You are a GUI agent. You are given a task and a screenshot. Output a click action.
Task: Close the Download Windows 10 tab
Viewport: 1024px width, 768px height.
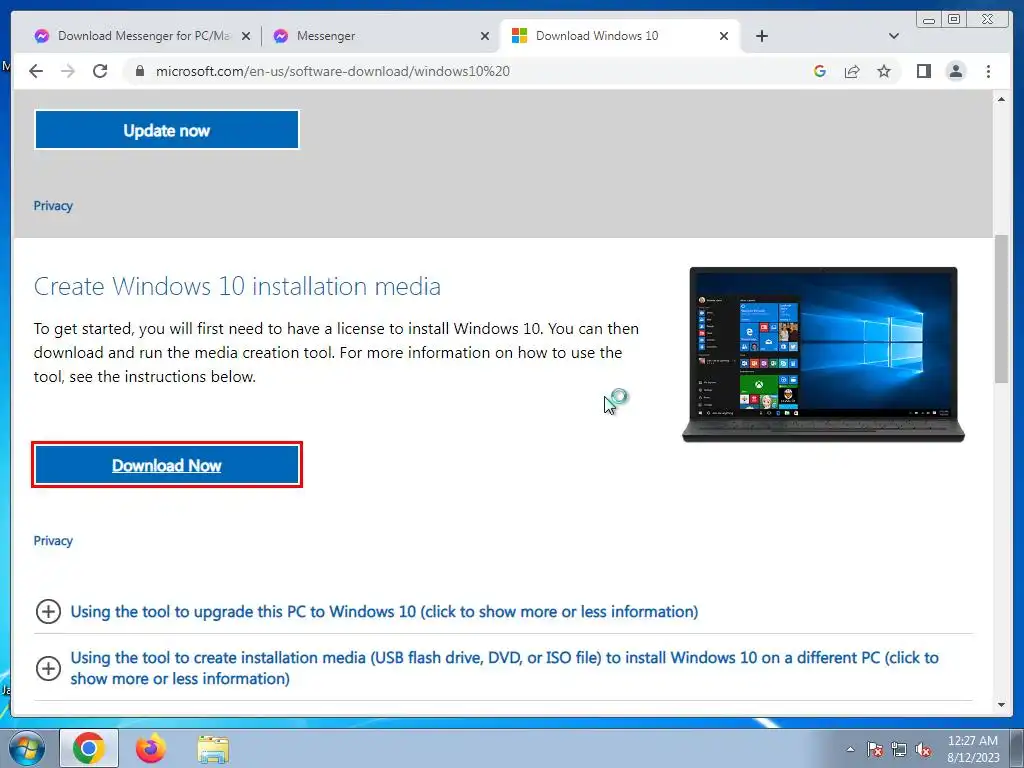tap(724, 36)
